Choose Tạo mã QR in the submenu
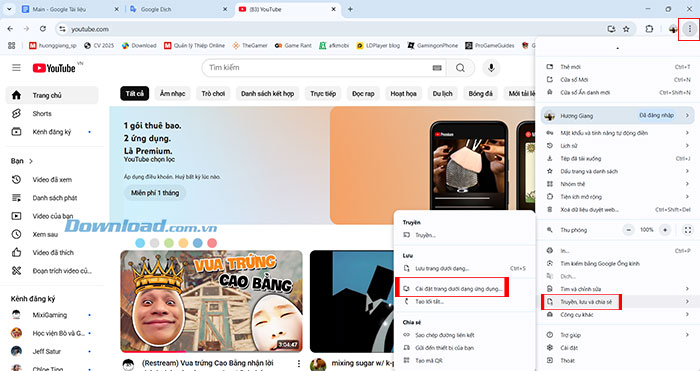 [464, 360]
